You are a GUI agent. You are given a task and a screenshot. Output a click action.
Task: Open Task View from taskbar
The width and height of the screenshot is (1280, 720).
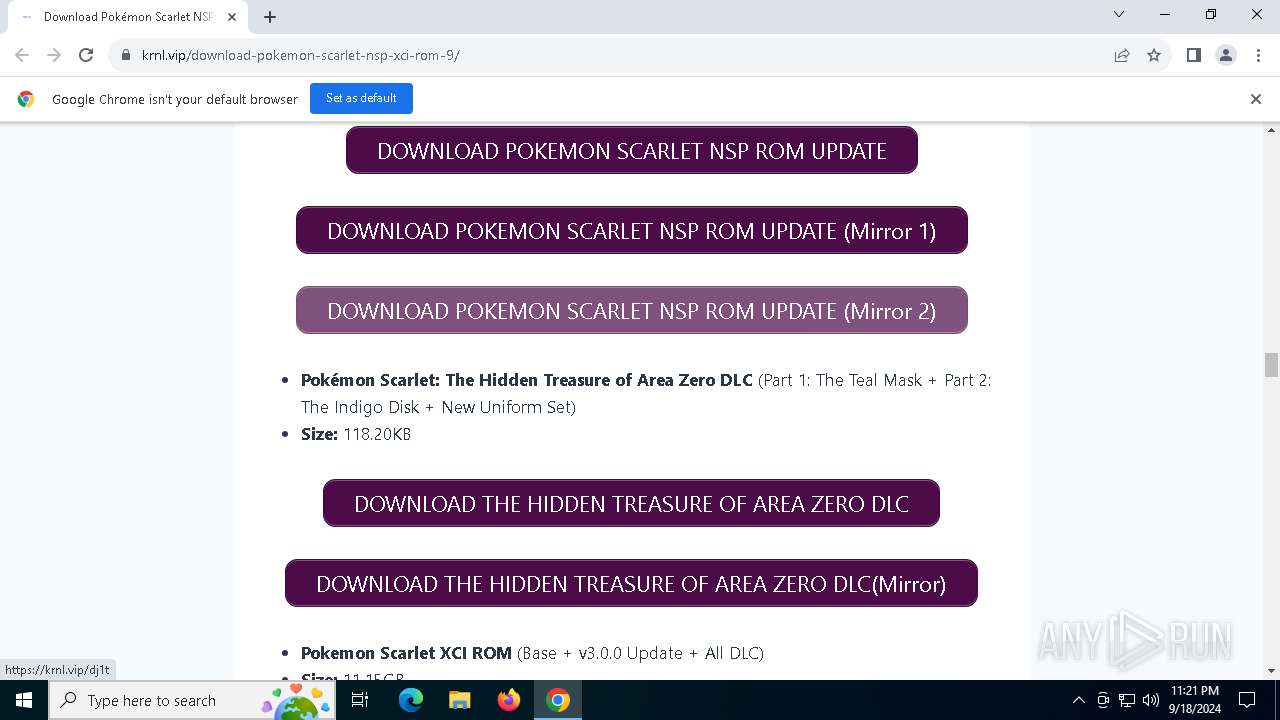[x=360, y=700]
